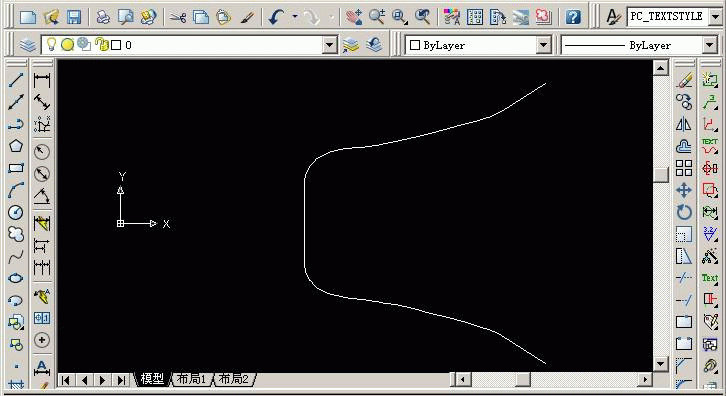Save the drawing with the floppy disk icon
The image size is (726, 396).
(74, 17)
